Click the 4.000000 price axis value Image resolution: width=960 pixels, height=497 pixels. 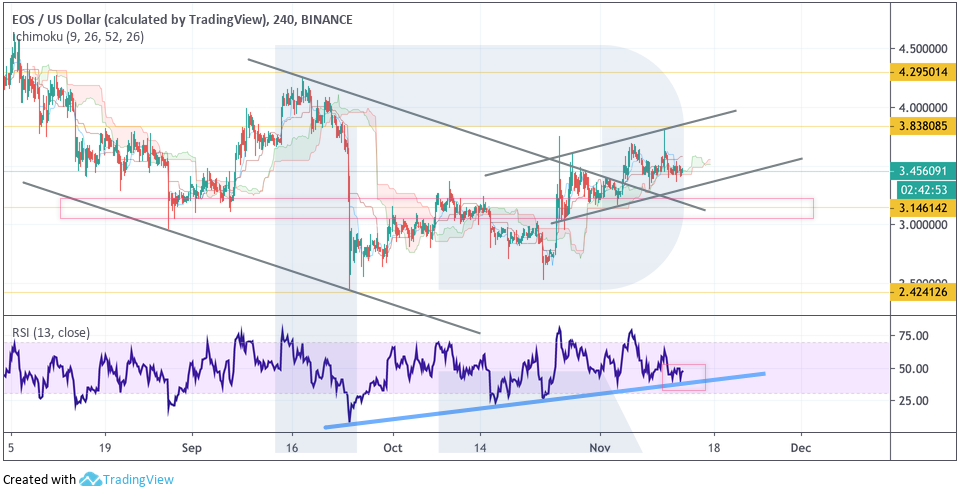[923, 108]
